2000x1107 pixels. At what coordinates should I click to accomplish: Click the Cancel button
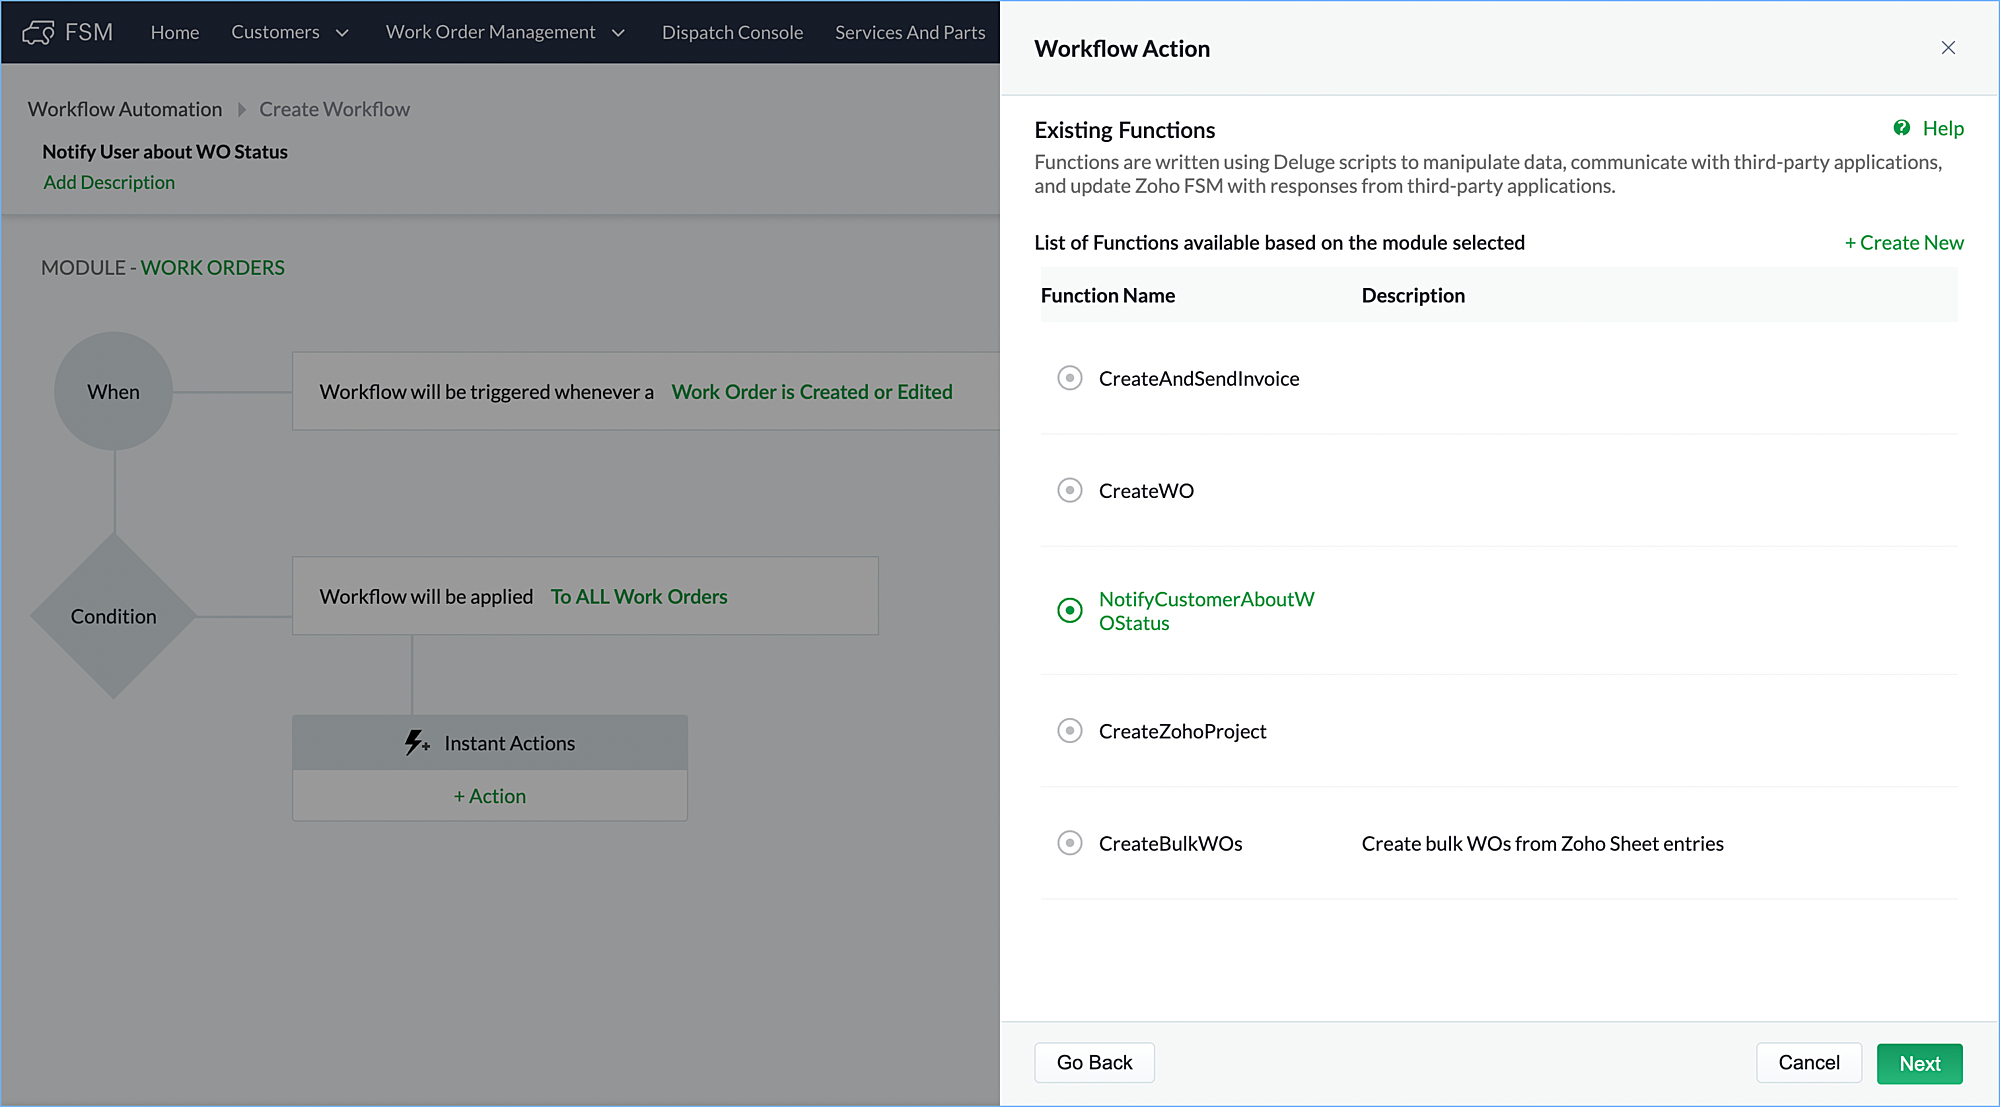click(x=1808, y=1062)
